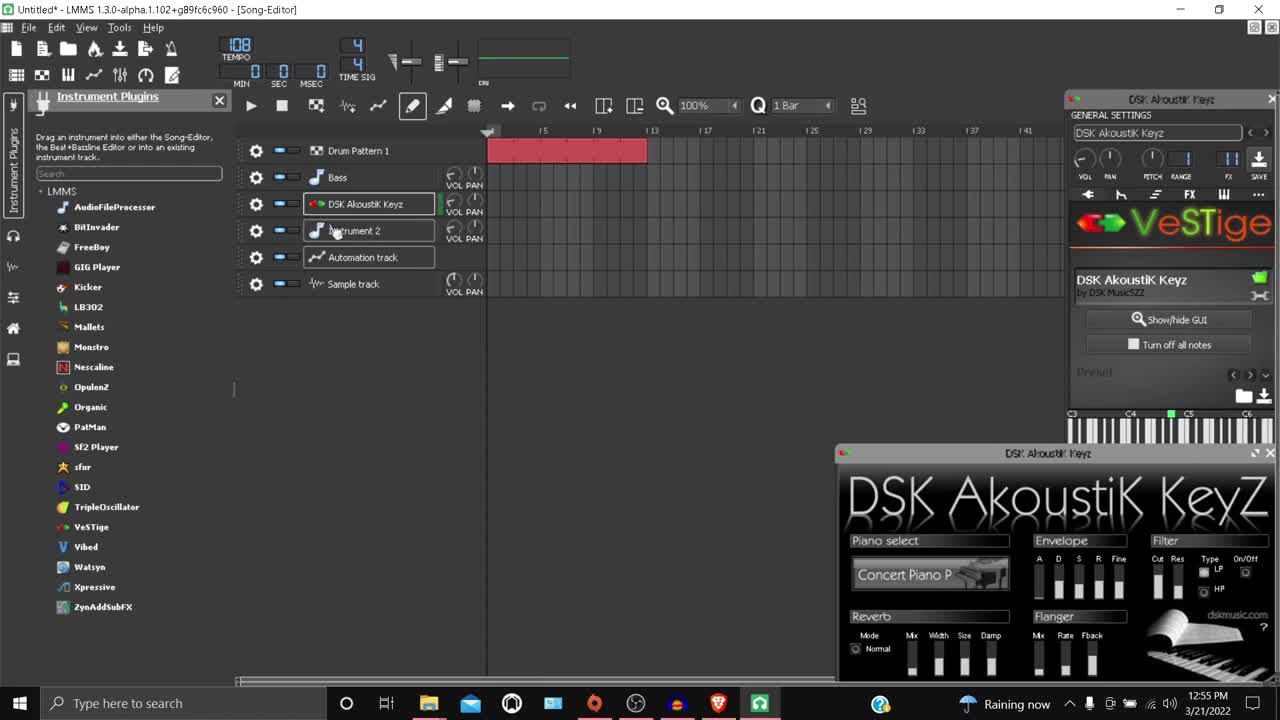This screenshot has height=720, width=1280.
Task: Open the View menu
Action: click(87, 28)
